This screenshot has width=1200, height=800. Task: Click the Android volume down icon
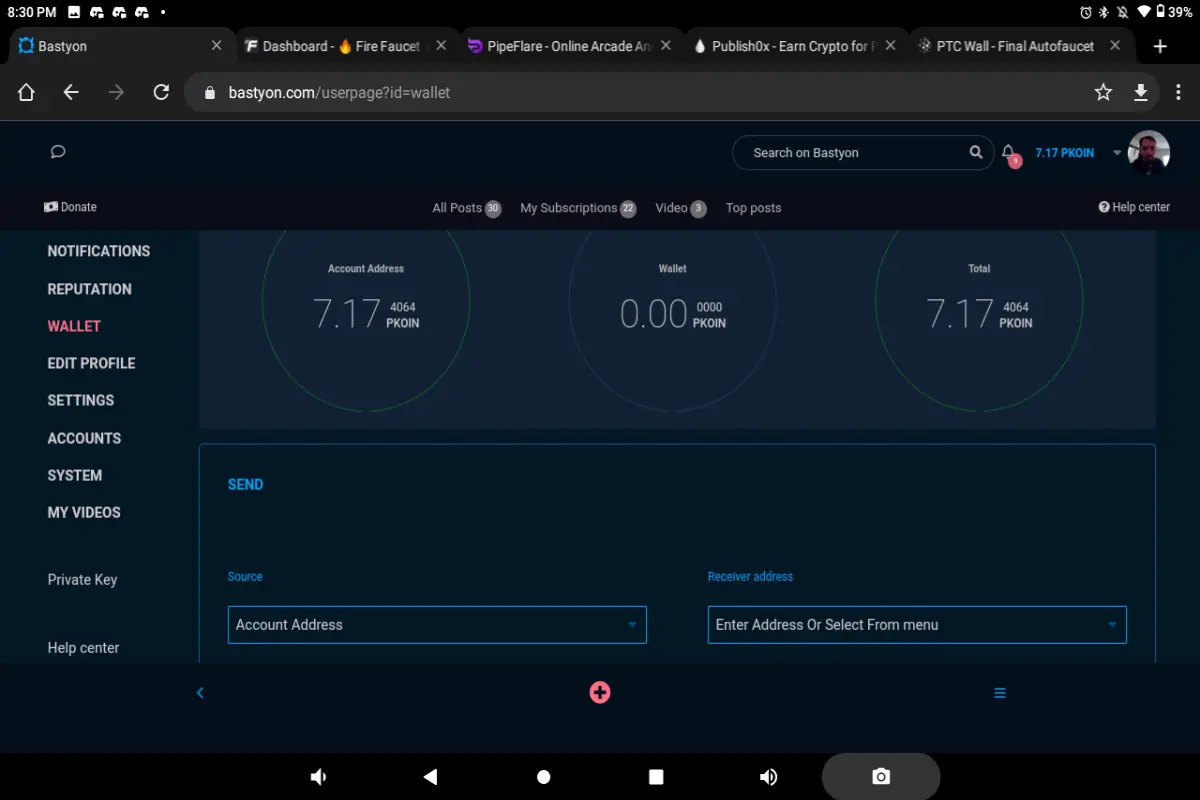point(319,777)
